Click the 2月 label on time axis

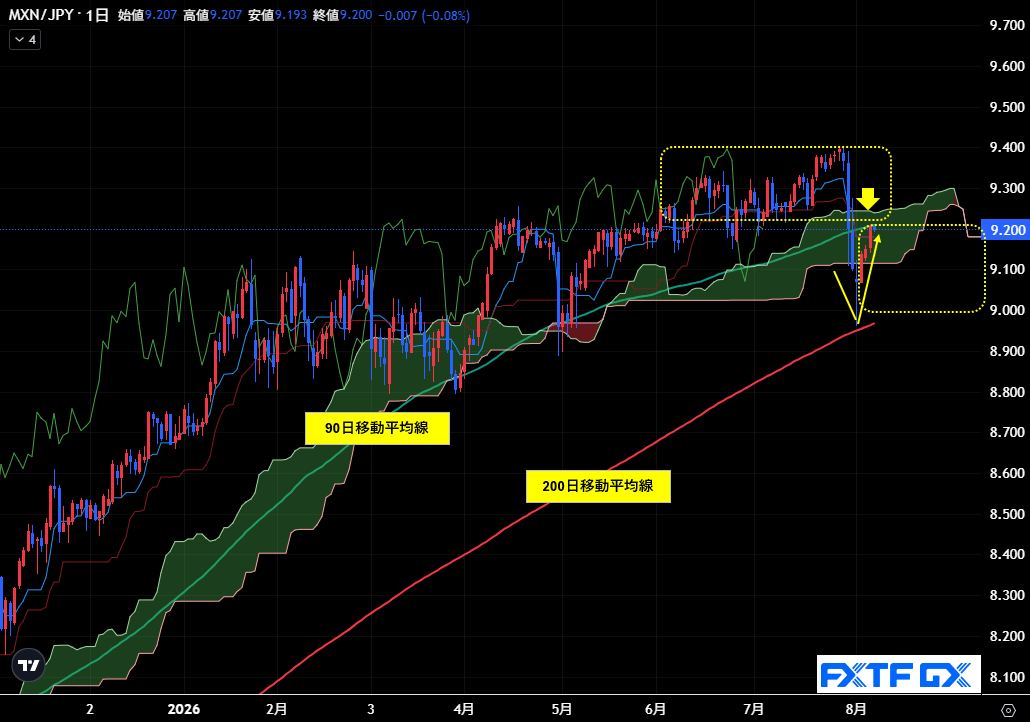[277, 710]
